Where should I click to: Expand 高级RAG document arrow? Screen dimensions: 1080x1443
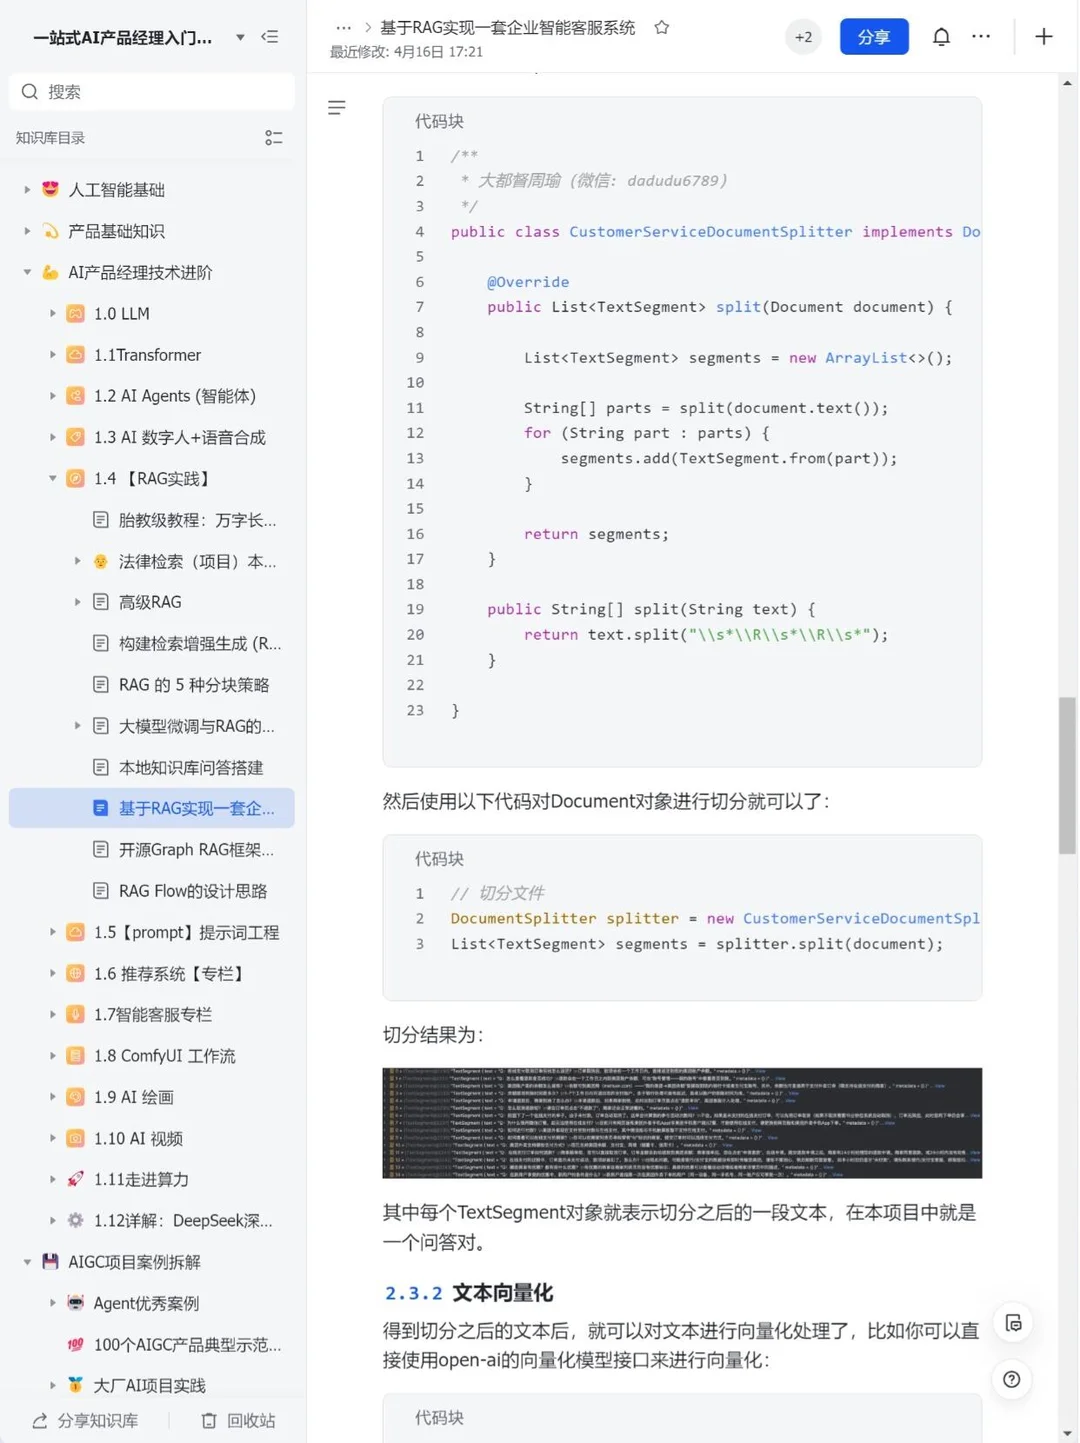click(77, 602)
